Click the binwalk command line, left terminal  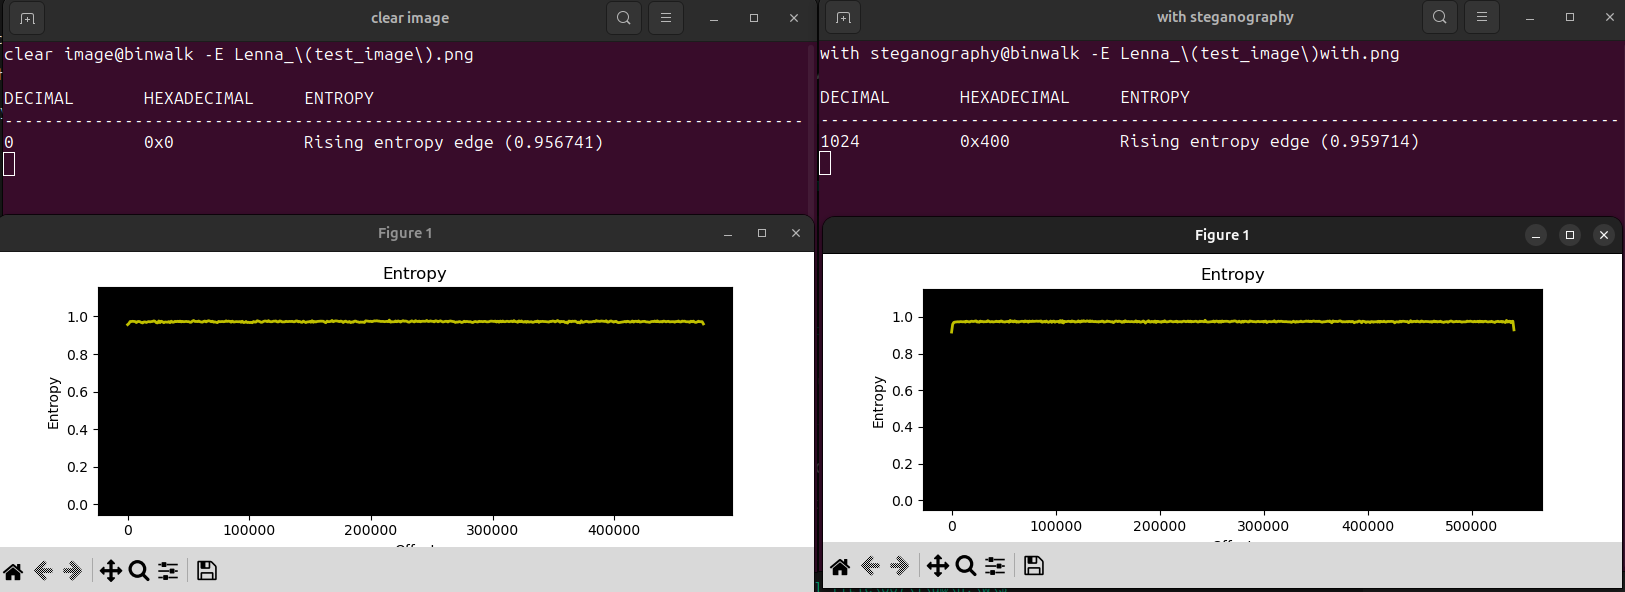coord(239,54)
